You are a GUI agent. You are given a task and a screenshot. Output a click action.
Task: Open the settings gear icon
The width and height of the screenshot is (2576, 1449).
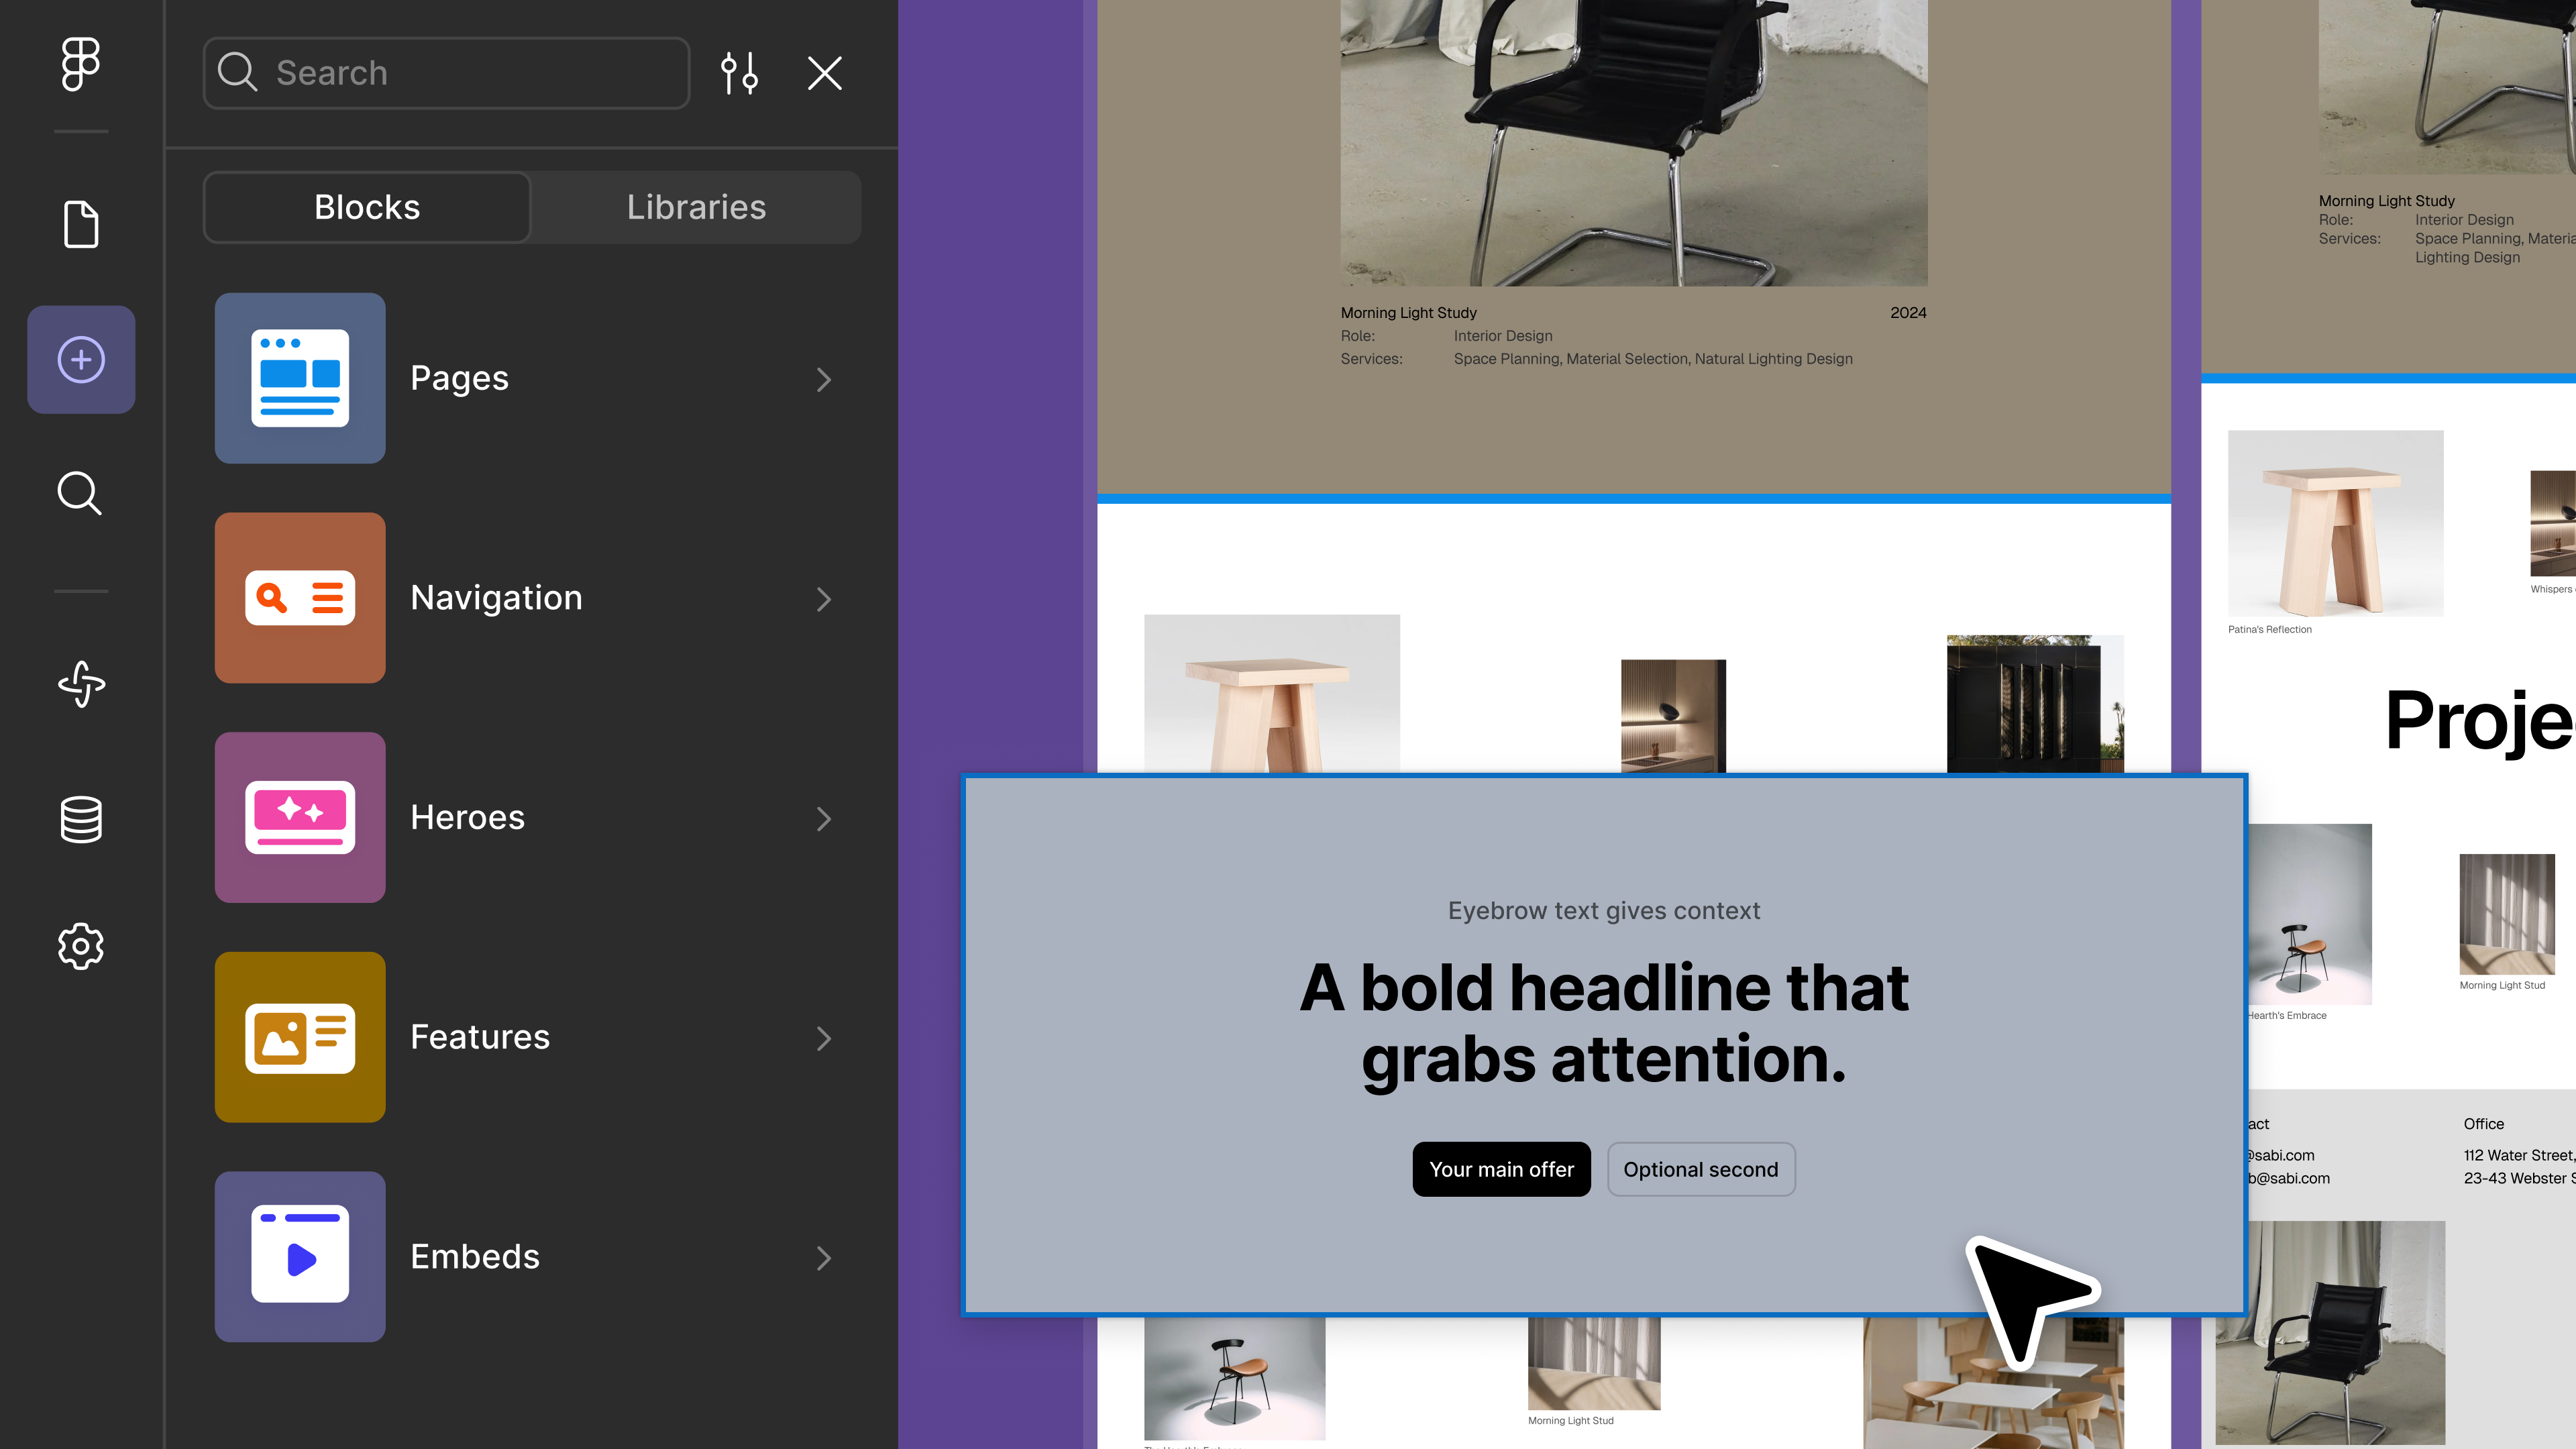81,945
